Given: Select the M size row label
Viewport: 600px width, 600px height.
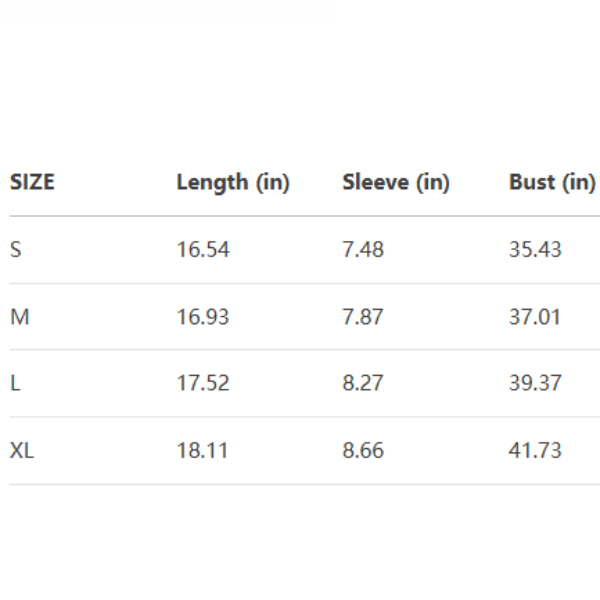Looking at the screenshot, I should (20, 317).
